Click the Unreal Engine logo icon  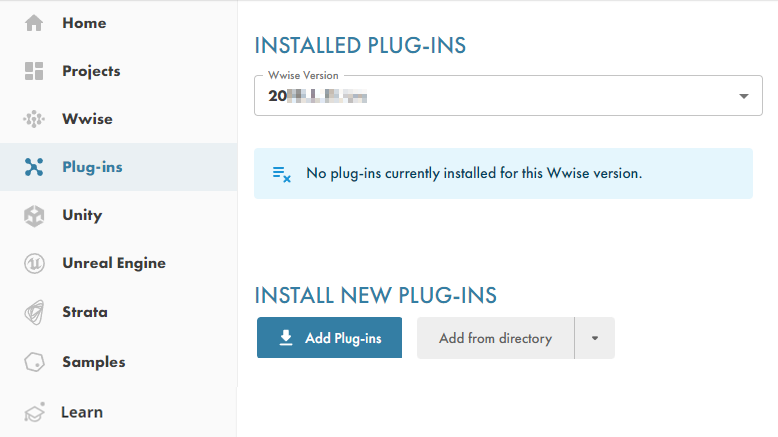pyautogui.click(x=34, y=263)
